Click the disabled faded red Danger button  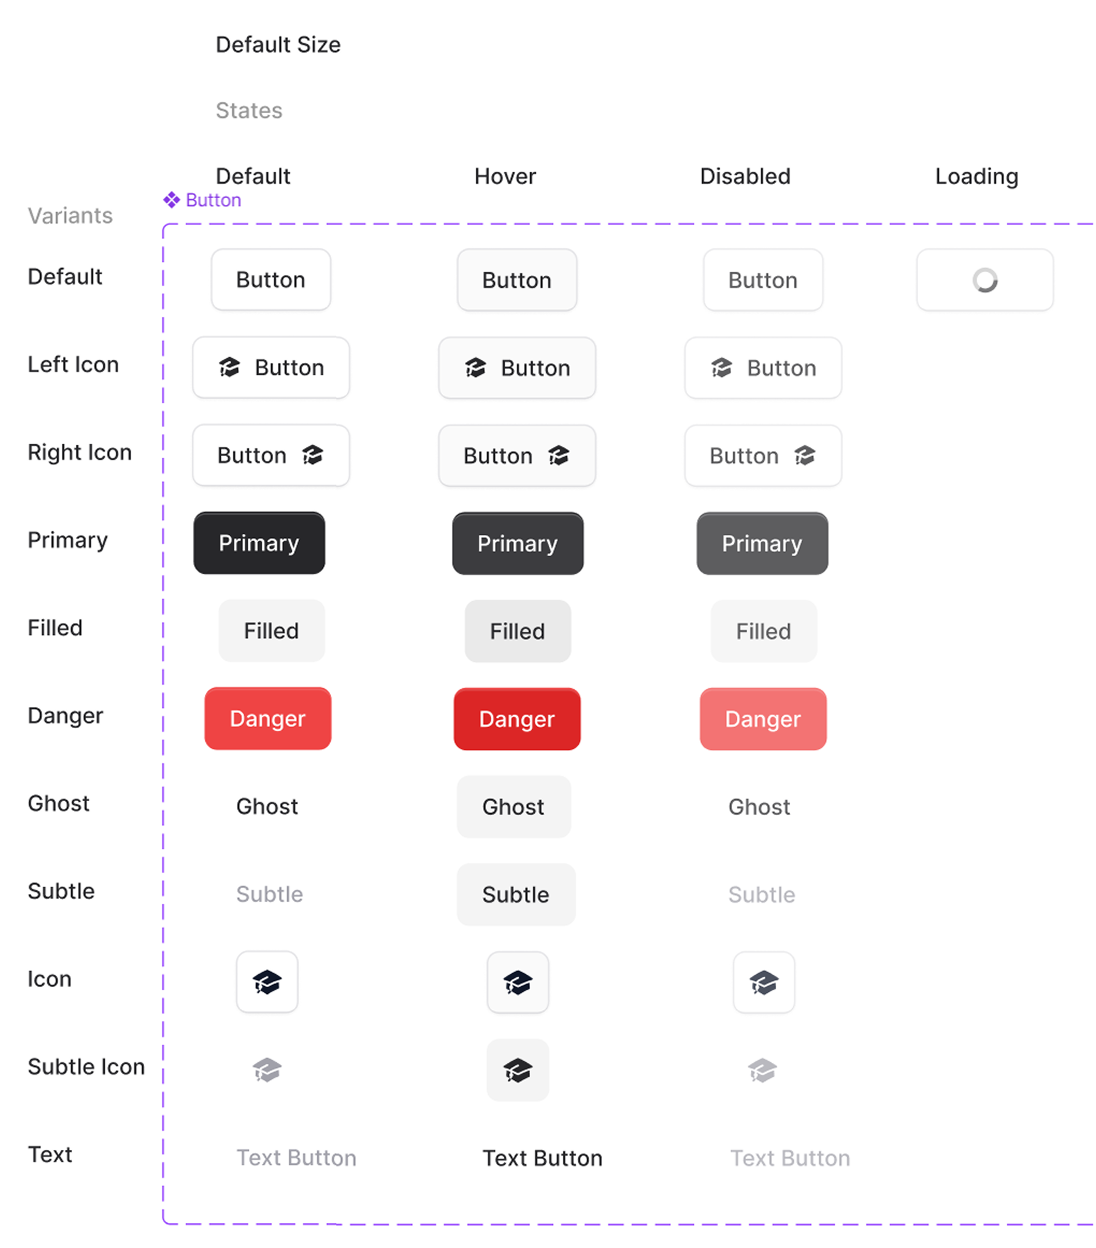pos(763,719)
